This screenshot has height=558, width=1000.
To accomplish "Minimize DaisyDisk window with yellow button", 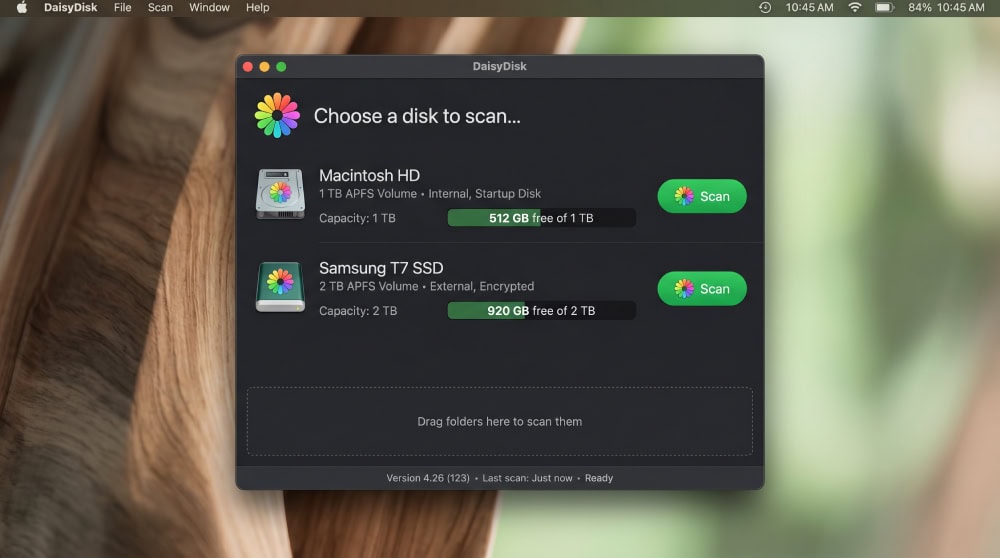I will pyautogui.click(x=265, y=67).
